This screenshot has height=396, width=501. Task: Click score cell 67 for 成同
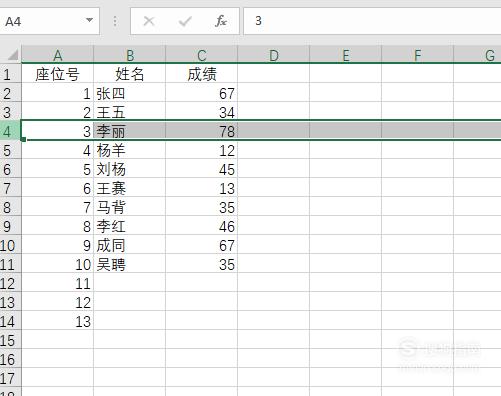tap(202, 245)
